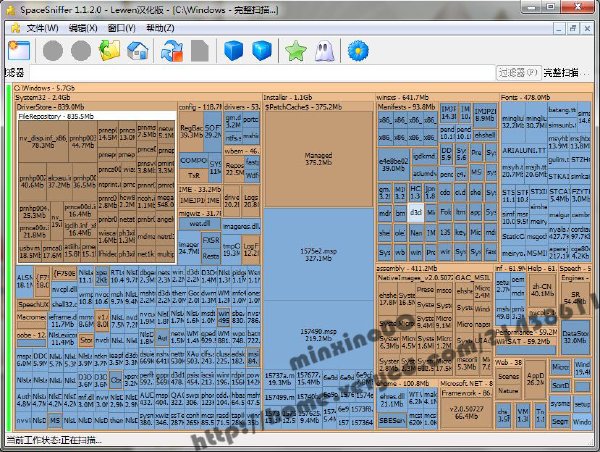Image resolution: width=600 pixels, height=452 pixels.
Task: Click the WinSAT - 59.2Mb header
Action: [525, 341]
